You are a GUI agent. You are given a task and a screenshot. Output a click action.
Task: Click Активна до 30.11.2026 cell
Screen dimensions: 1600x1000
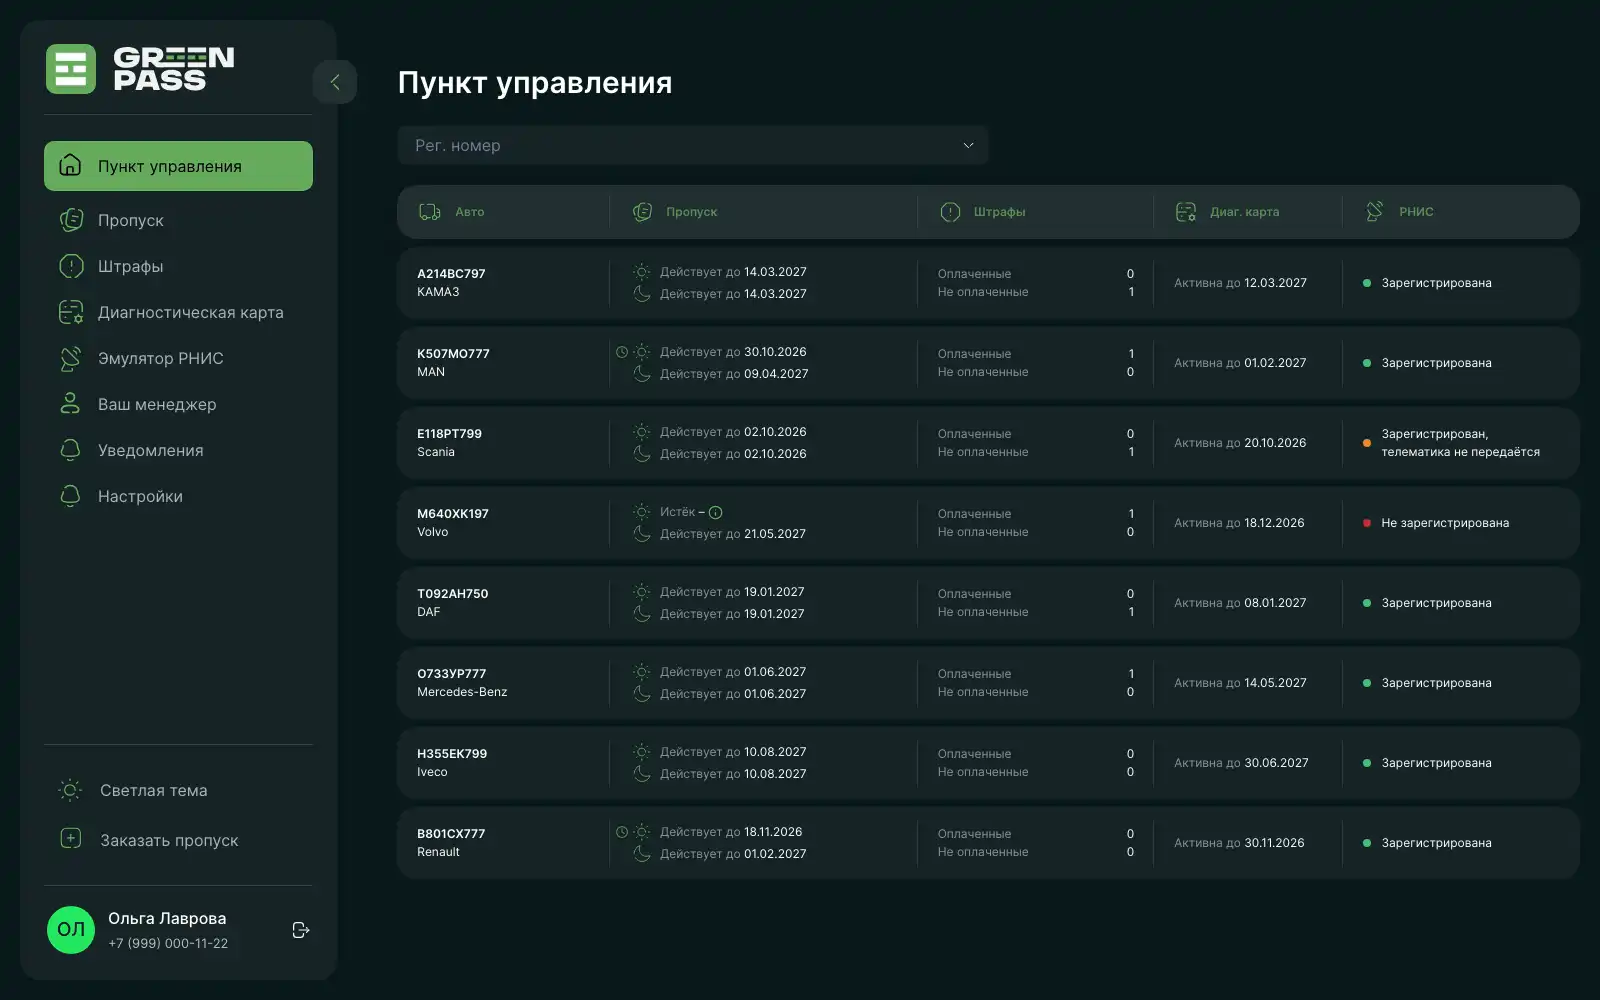click(1239, 843)
